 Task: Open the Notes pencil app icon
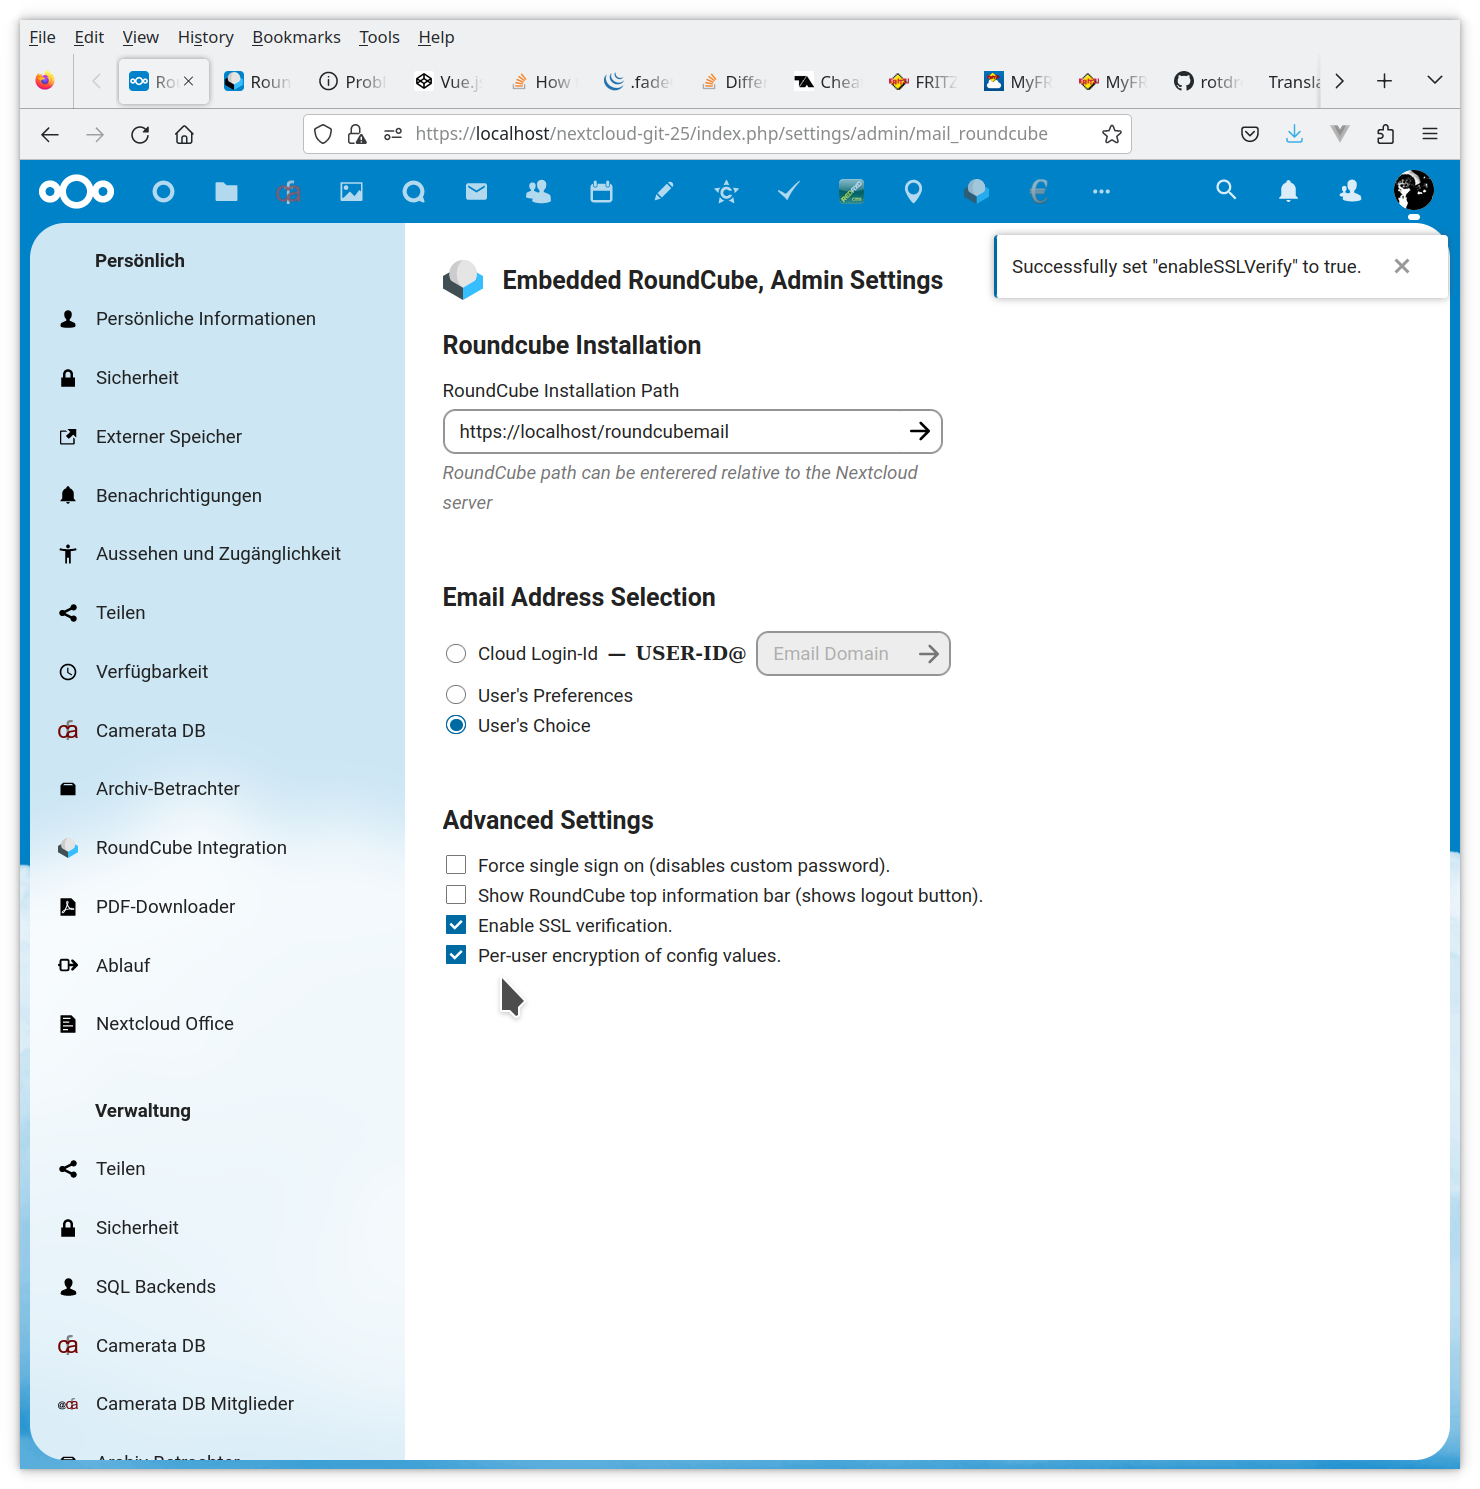pos(663,191)
